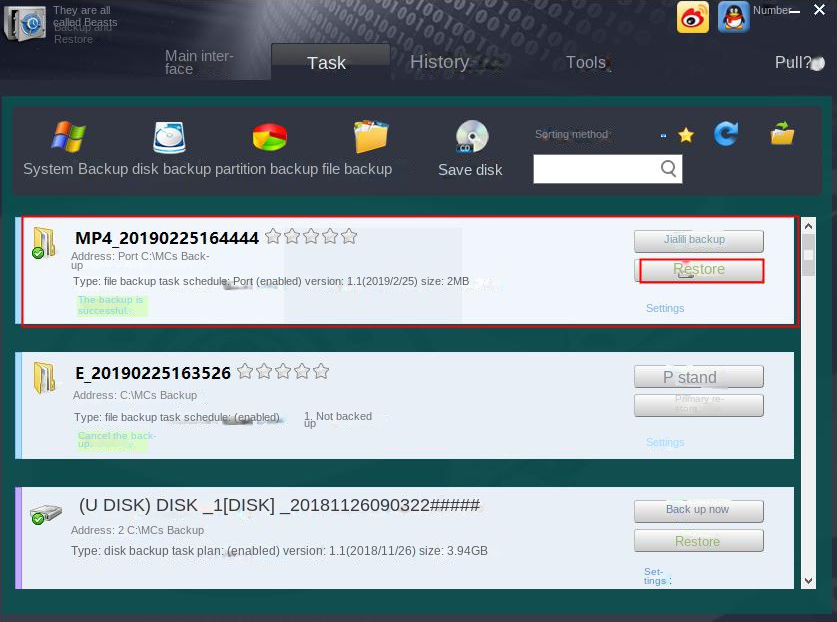Screen dimensions: 837x622
Task: Open the import folder icon with green arrow
Action: pos(782,134)
